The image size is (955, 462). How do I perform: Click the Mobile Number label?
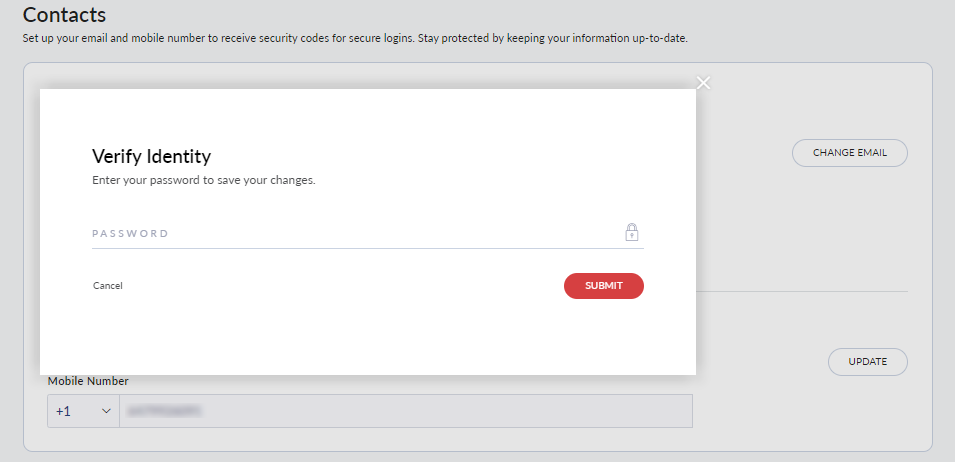pyautogui.click(x=88, y=381)
